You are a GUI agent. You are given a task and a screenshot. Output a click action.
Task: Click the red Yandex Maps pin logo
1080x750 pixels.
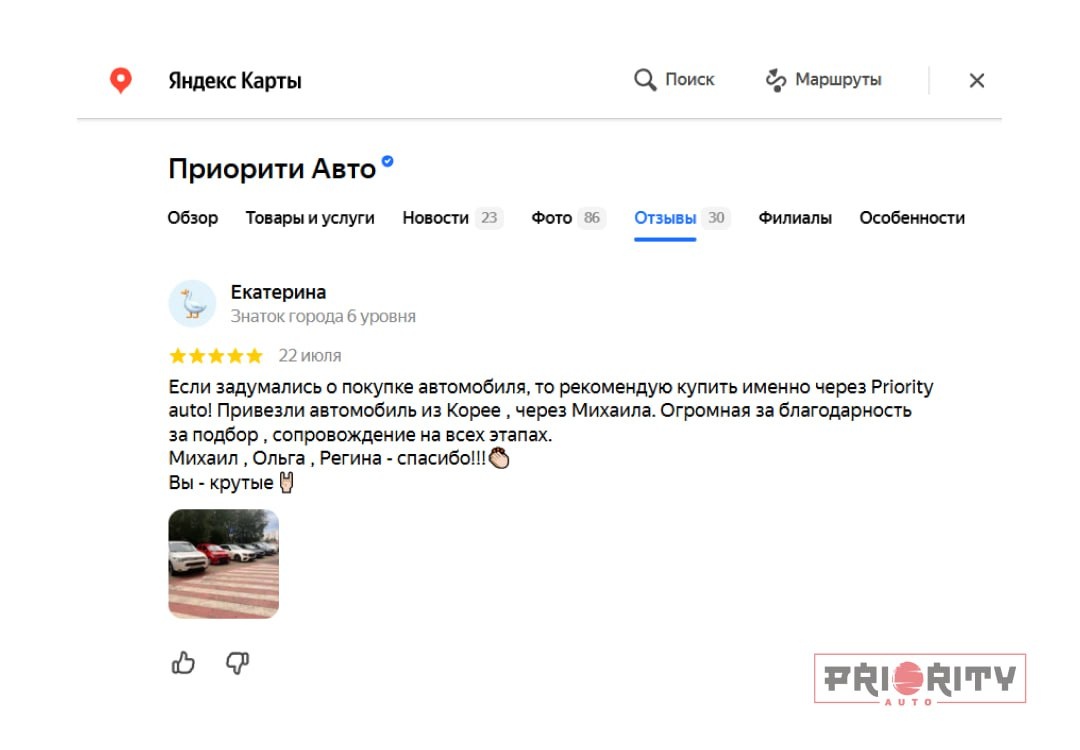(x=121, y=81)
